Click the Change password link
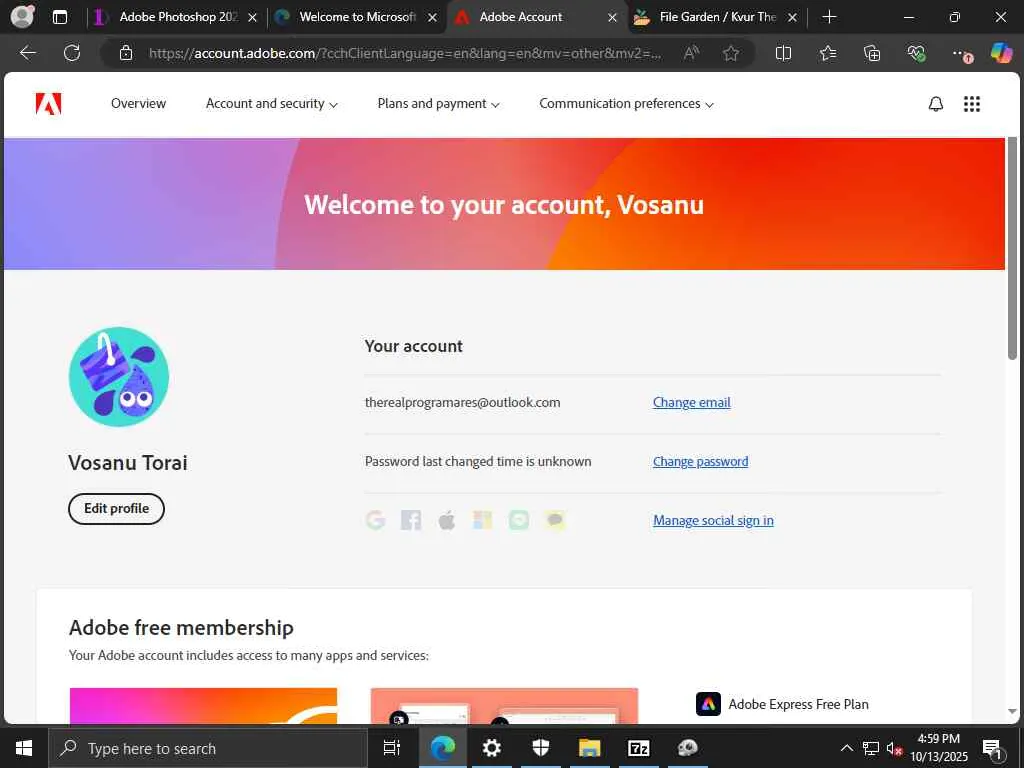Screen dimensions: 1024x768 coord(700,461)
